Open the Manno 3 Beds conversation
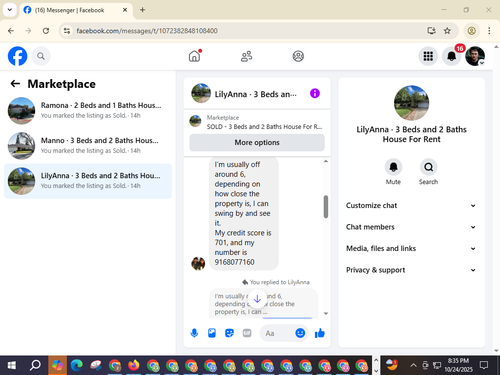The image size is (500, 375). (88, 146)
